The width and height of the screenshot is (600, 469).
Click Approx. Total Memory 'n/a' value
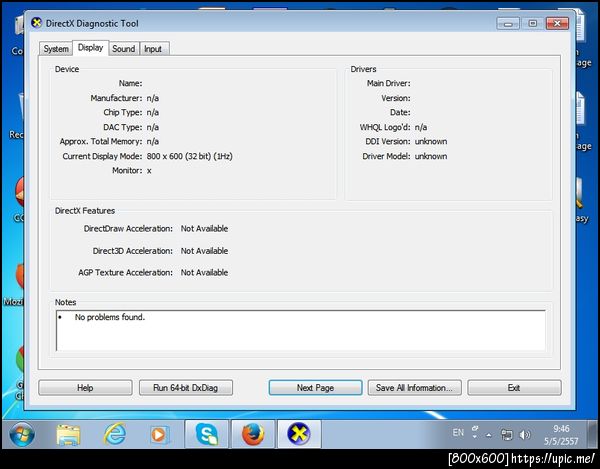tap(153, 142)
